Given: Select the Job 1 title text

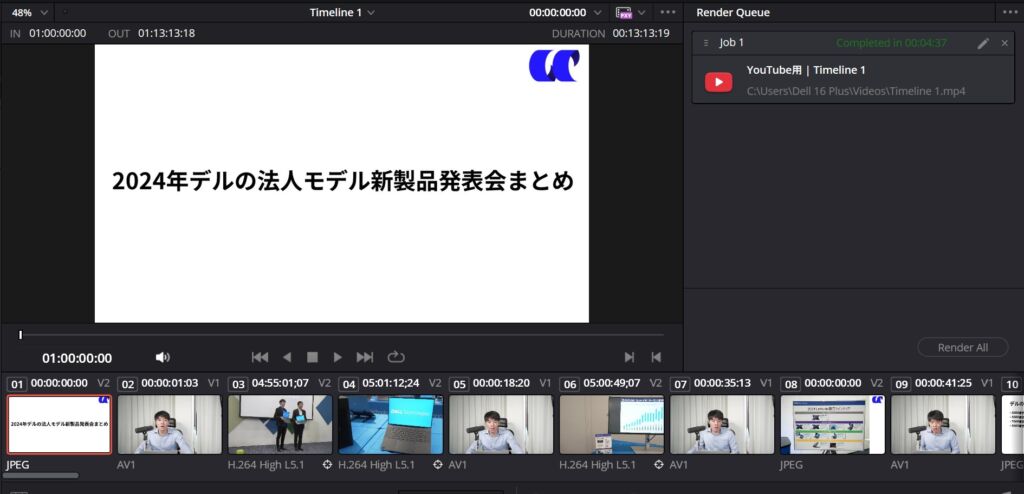Looking at the screenshot, I should [x=731, y=43].
